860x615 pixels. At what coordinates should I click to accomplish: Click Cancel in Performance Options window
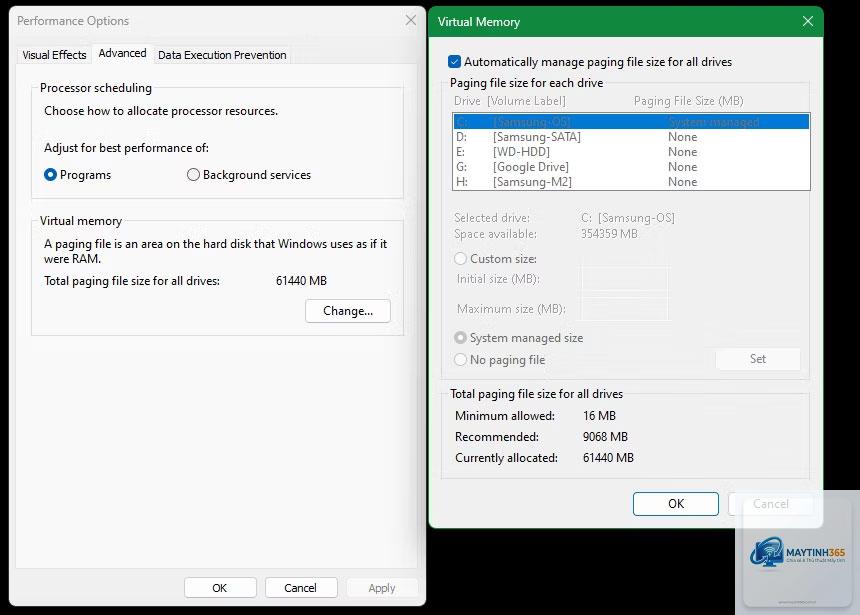301,588
